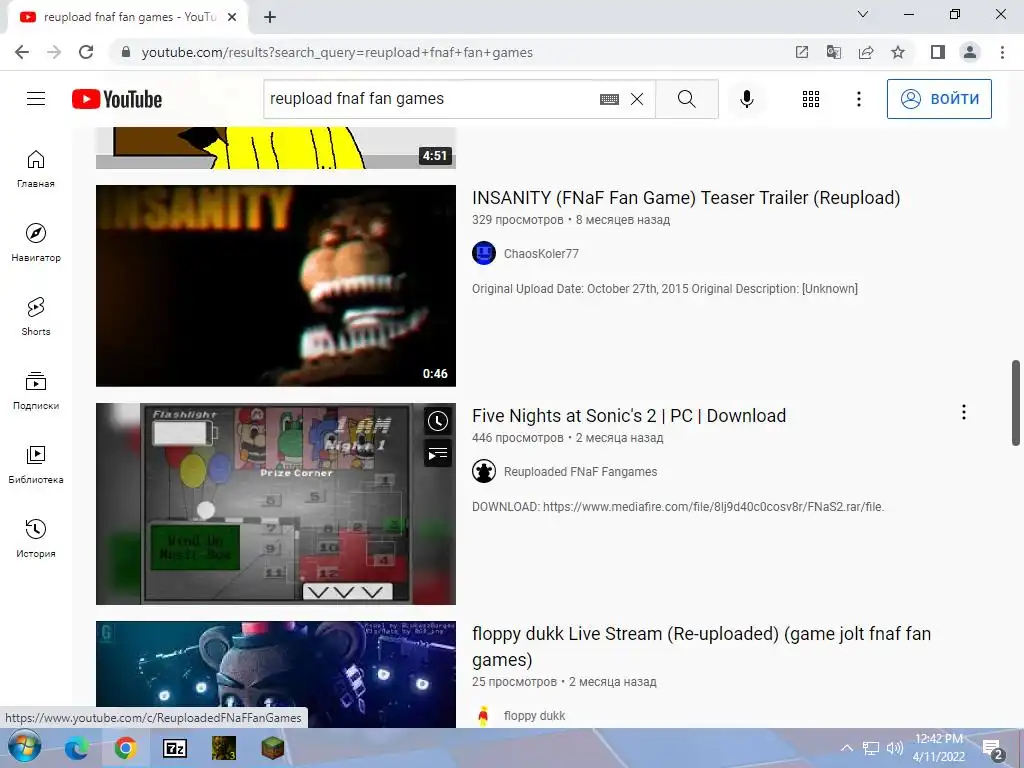Click the YouTube logo

point(117,99)
